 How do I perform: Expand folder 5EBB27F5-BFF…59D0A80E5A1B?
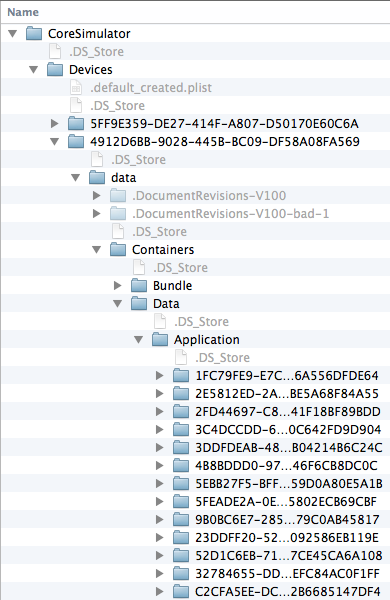160,483
